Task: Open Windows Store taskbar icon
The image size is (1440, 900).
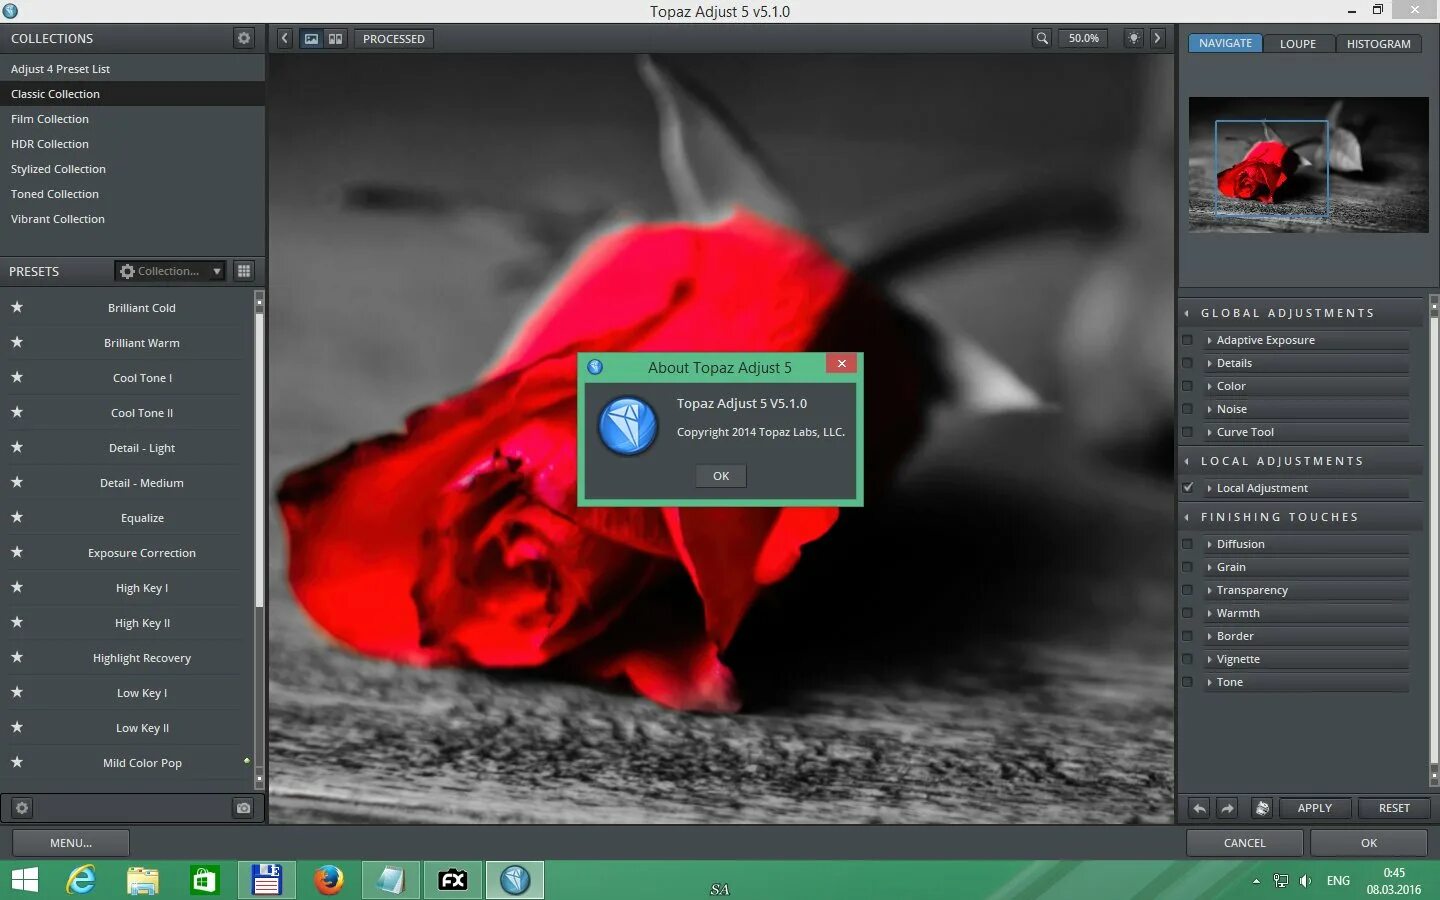Action: tap(204, 880)
